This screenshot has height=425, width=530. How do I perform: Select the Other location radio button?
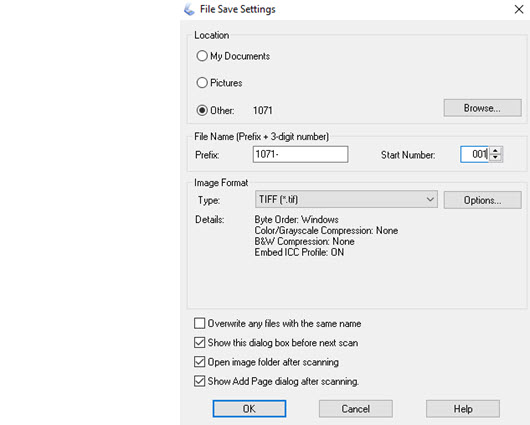click(202, 110)
